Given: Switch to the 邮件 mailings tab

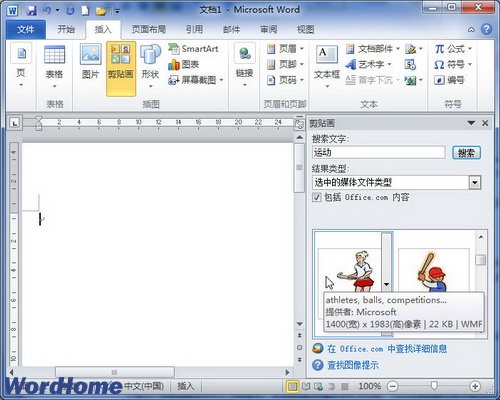Looking at the screenshot, I should pyautogui.click(x=231, y=30).
